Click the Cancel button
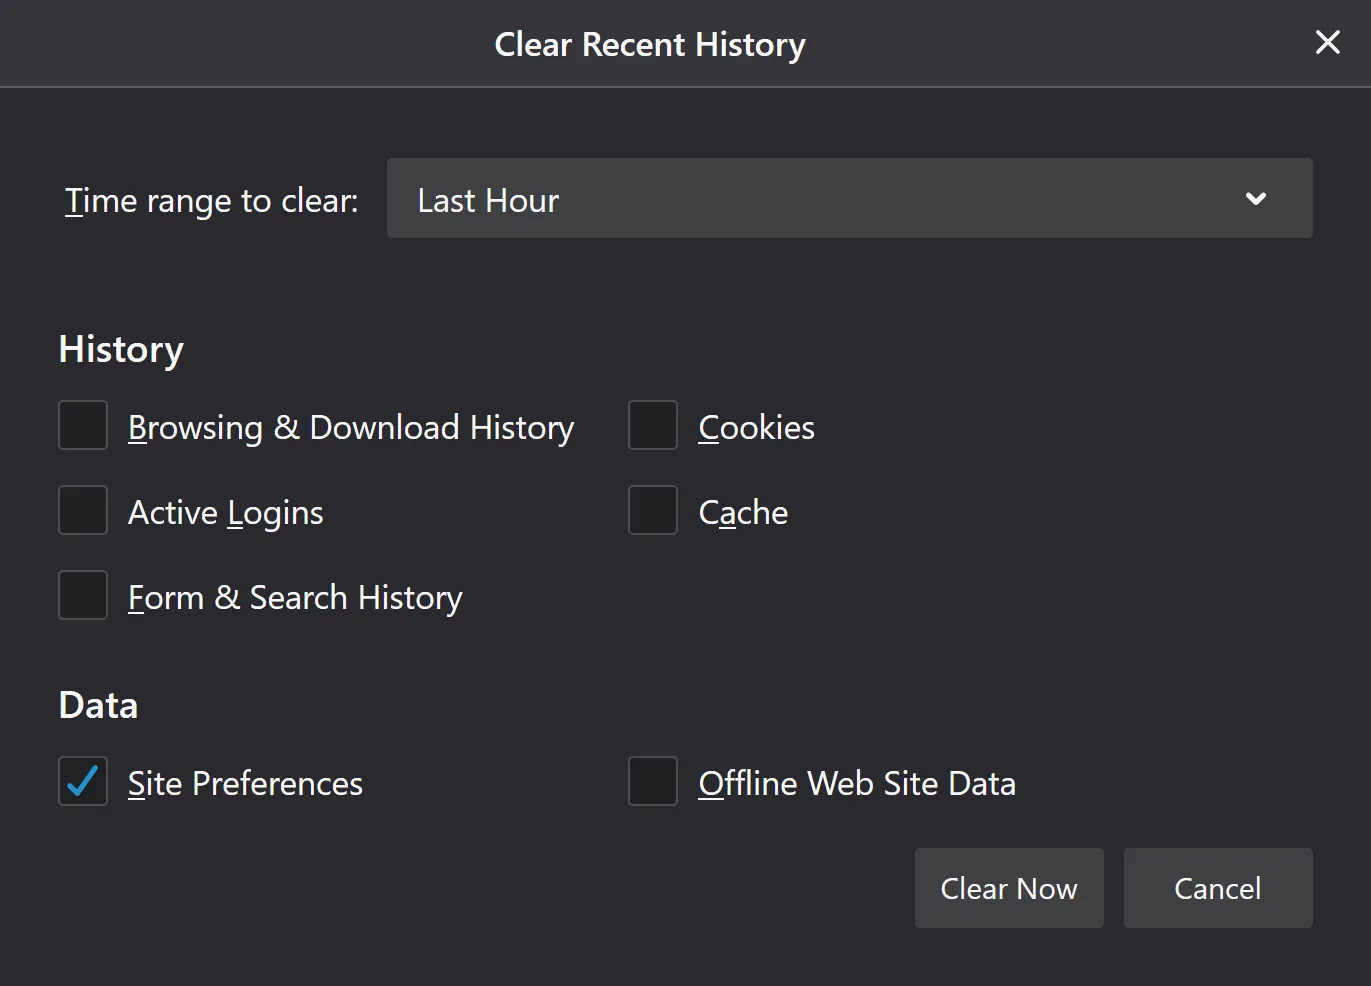The image size is (1371, 986). (x=1217, y=888)
